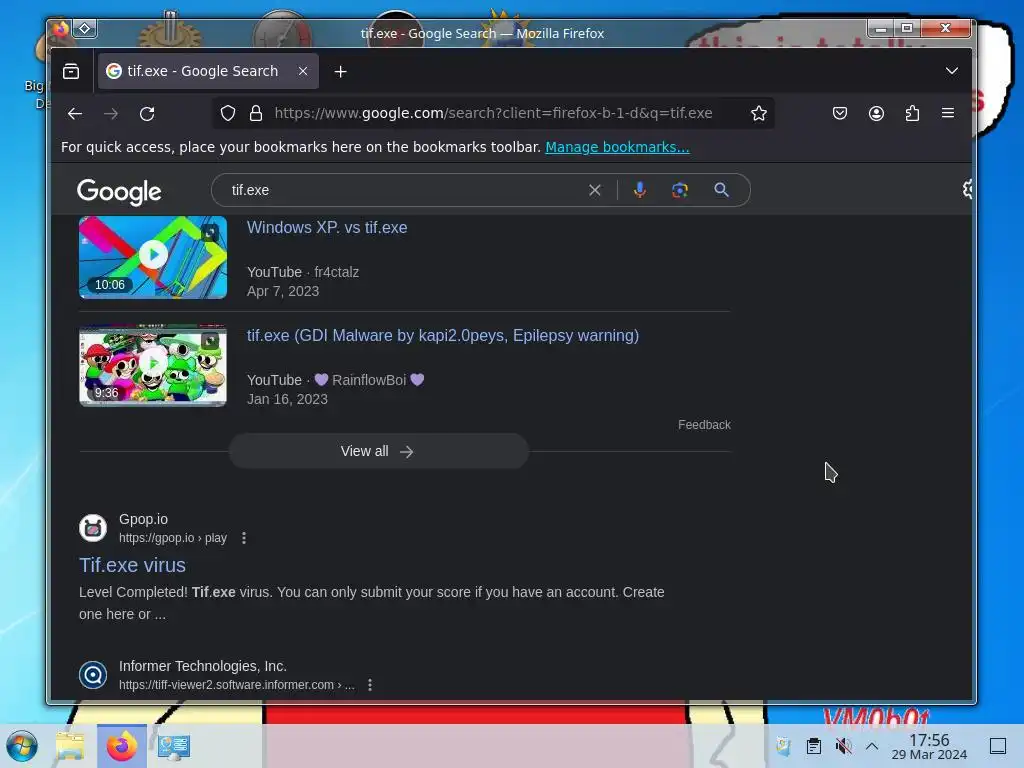Open the Firefox account icon
The width and height of the screenshot is (1024, 768).
(x=876, y=113)
